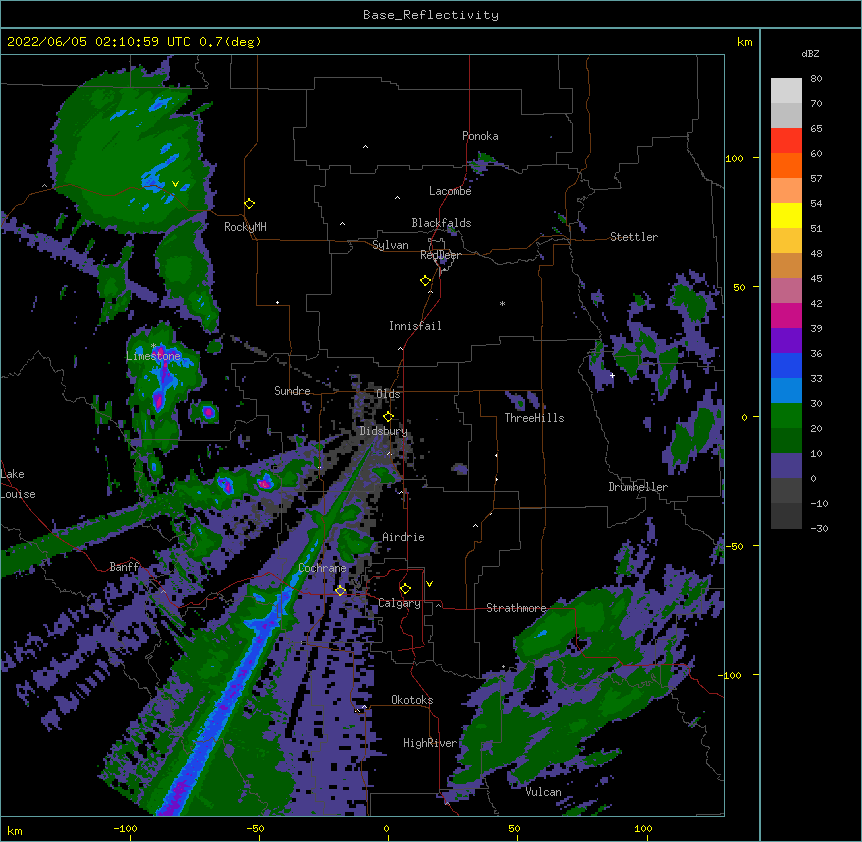The height and width of the screenshot is (842, 862).
Task: Click the Lacombe city label
Action: point(450,191)
